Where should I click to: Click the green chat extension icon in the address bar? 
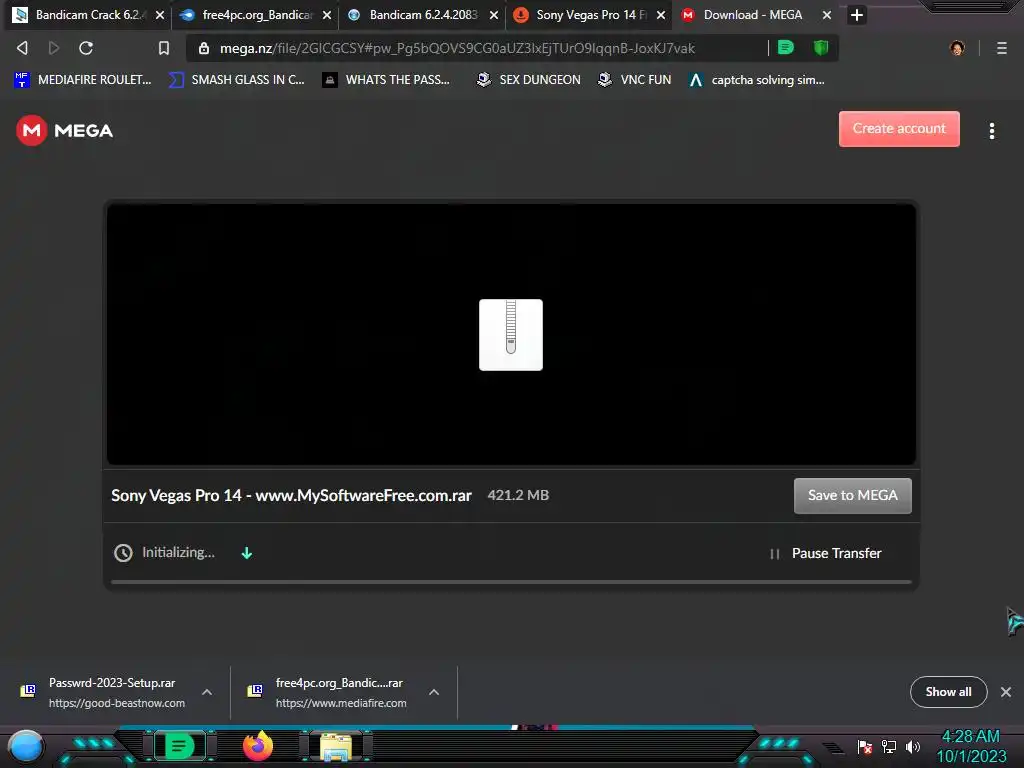click(x=786, y=47)
